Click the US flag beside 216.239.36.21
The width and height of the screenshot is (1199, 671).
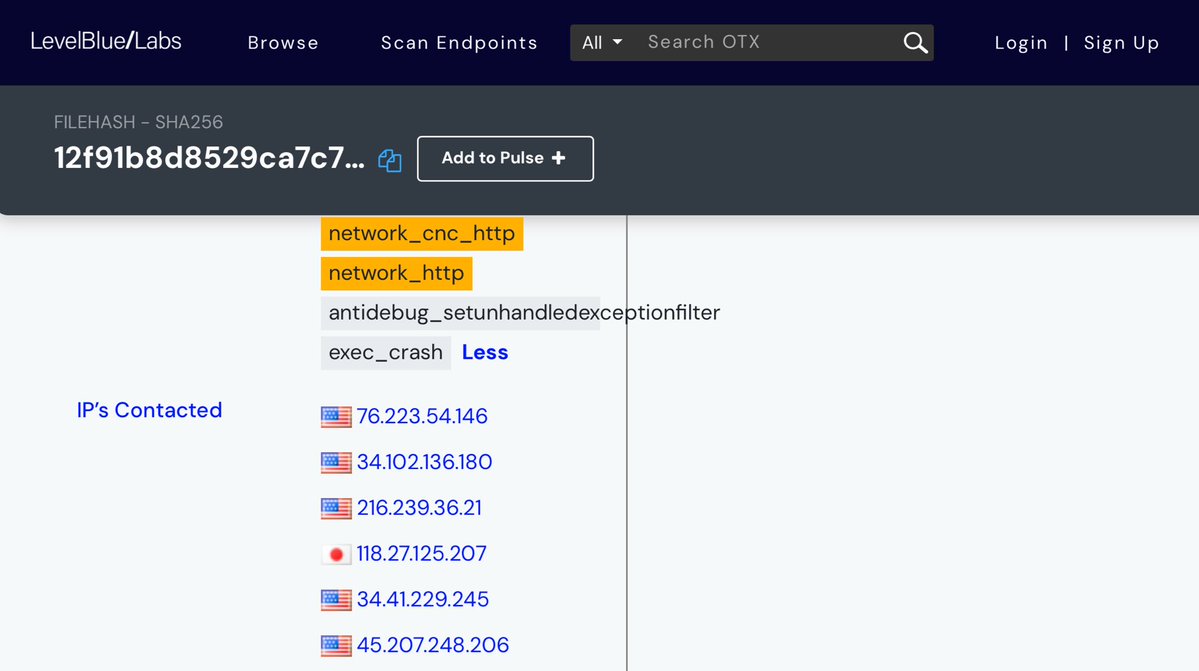click(336, 508)
